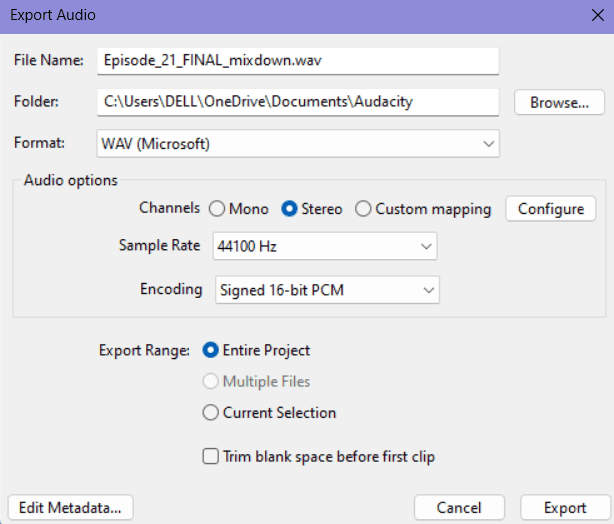Screen dimensions: 614x524
Task: Close the Export Audio dialog window
Action: [x=598, y=15]
